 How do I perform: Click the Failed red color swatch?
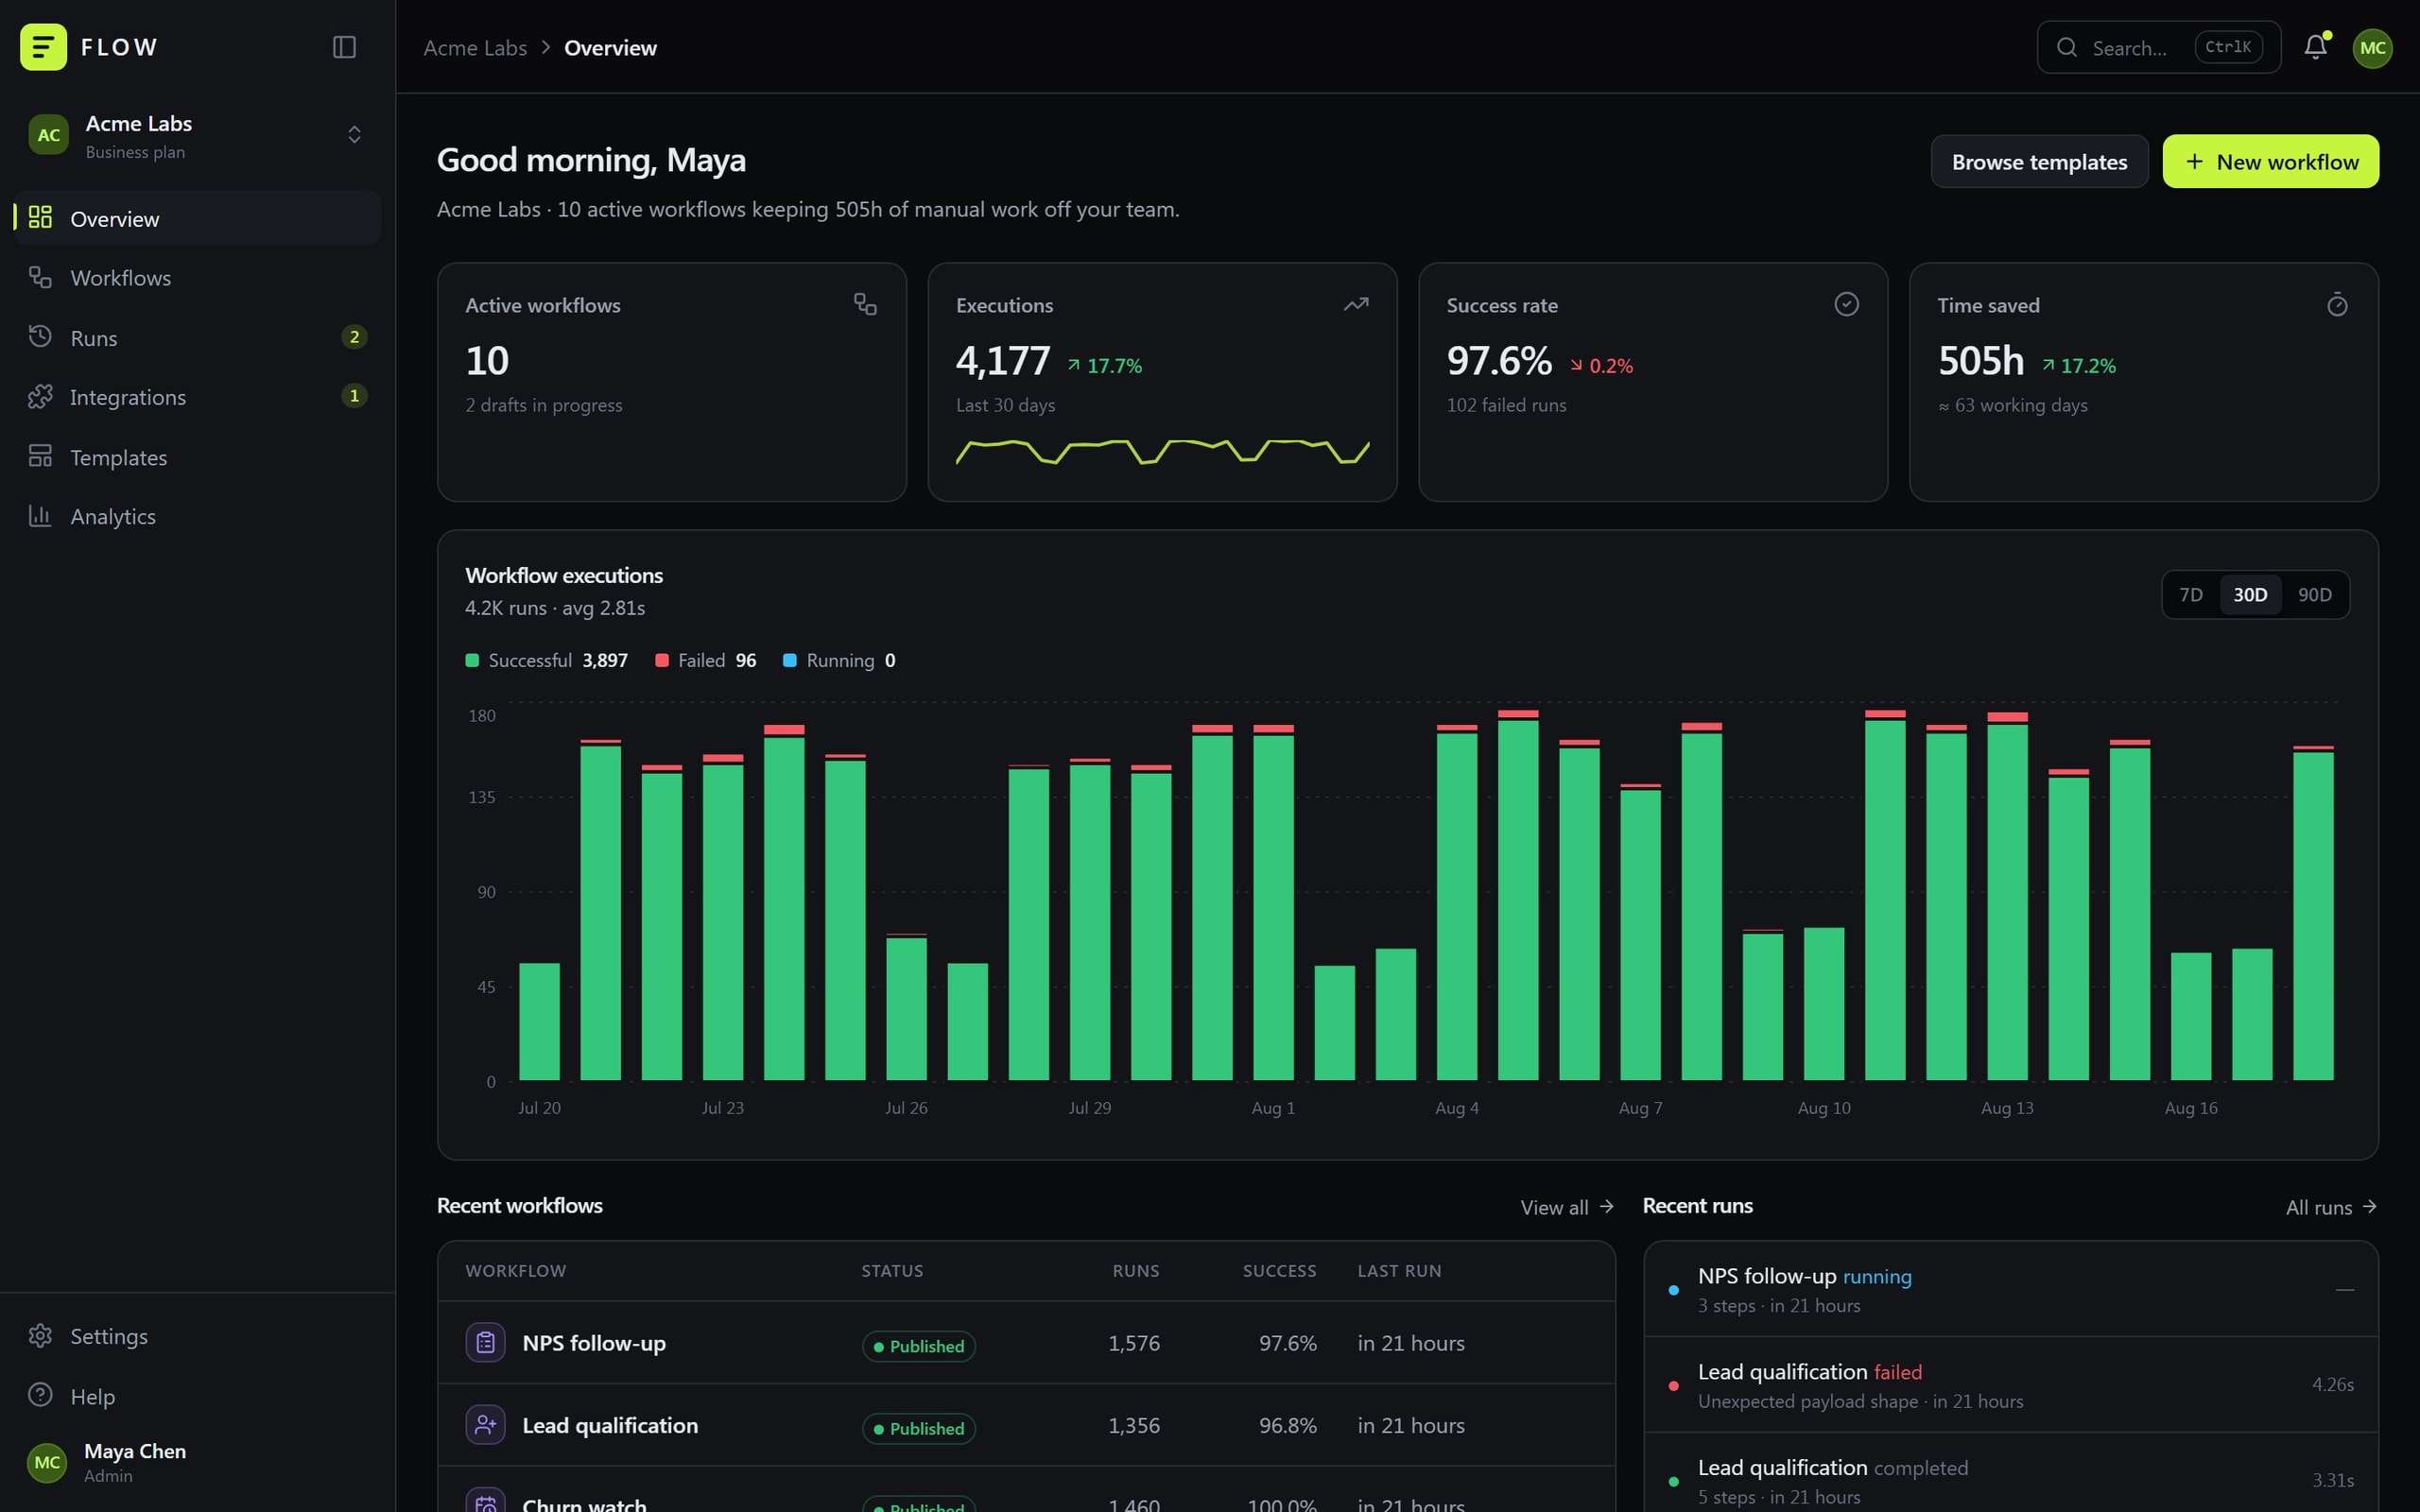pyautogui.click(x=662, y=660)
